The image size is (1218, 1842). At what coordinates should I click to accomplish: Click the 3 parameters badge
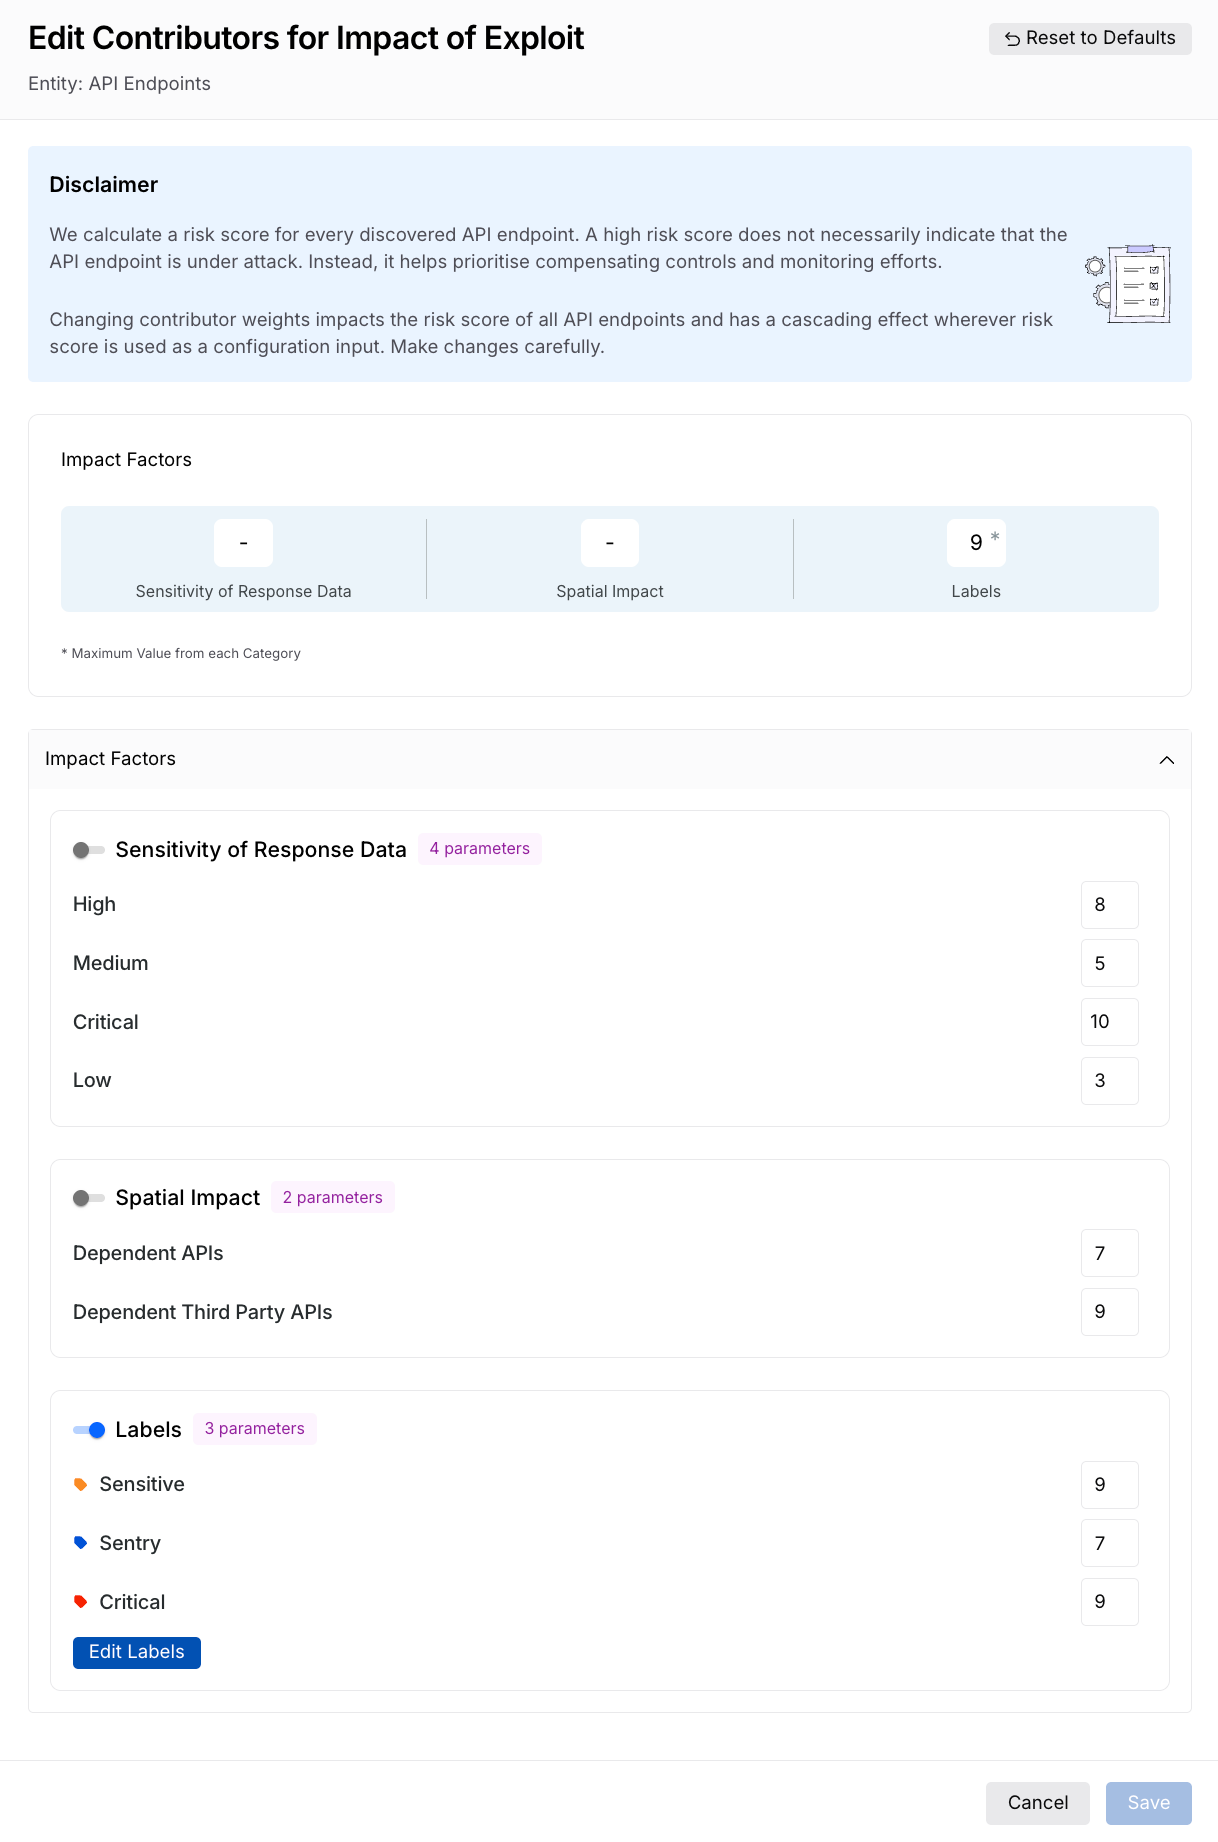click(x=255, y=1428)
